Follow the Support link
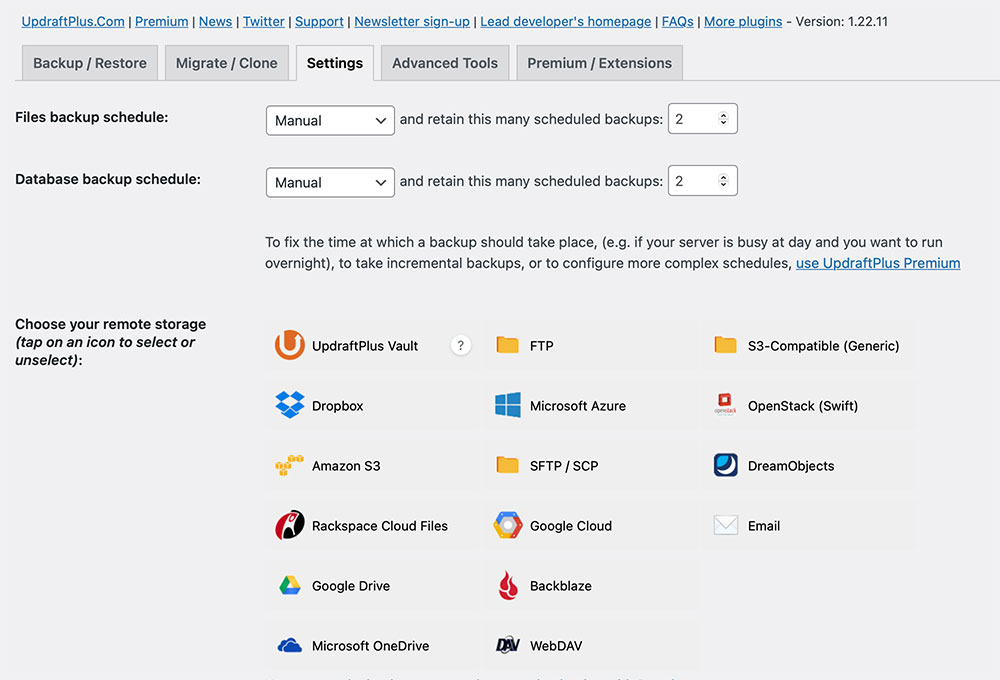Screen dimensions: 1000x680 [x=320, y=21]
